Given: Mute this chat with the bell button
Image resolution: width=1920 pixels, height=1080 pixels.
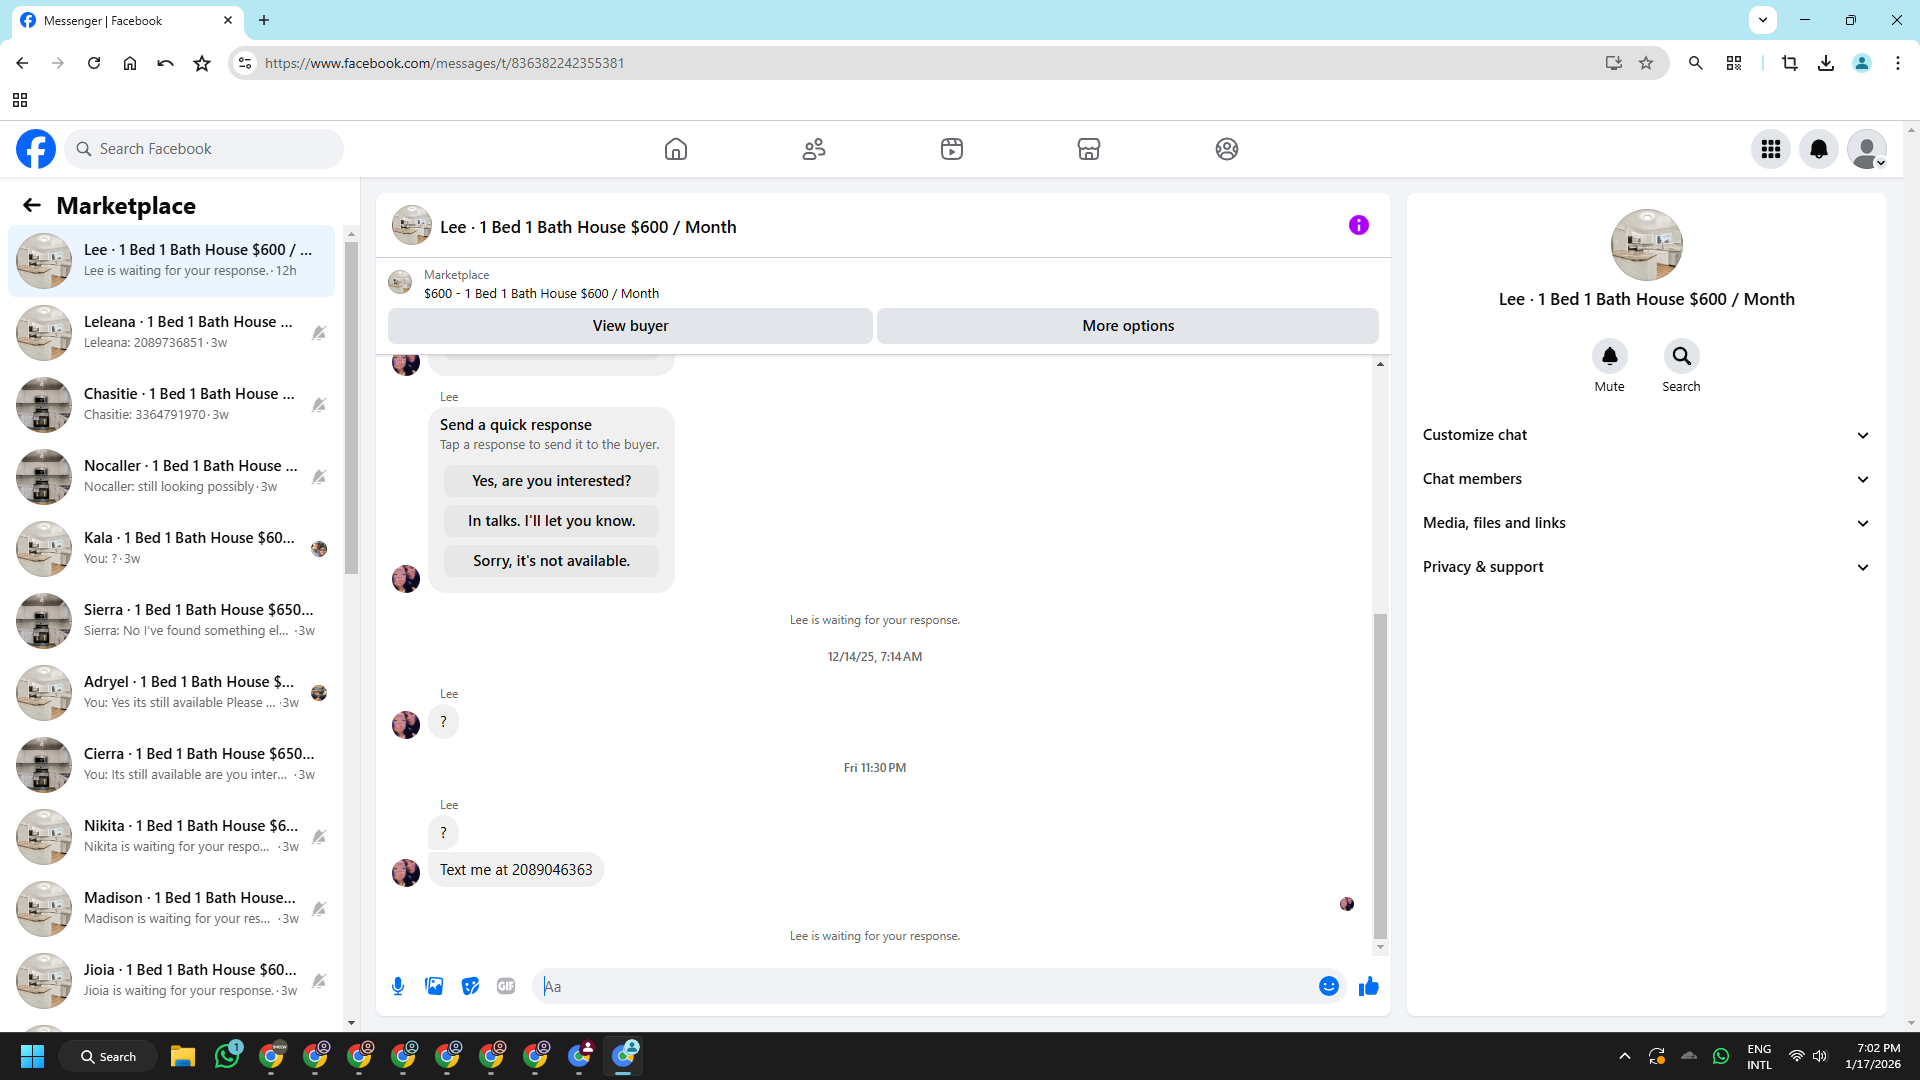Looking at the screenshot, I should [x=1609, y=356].
